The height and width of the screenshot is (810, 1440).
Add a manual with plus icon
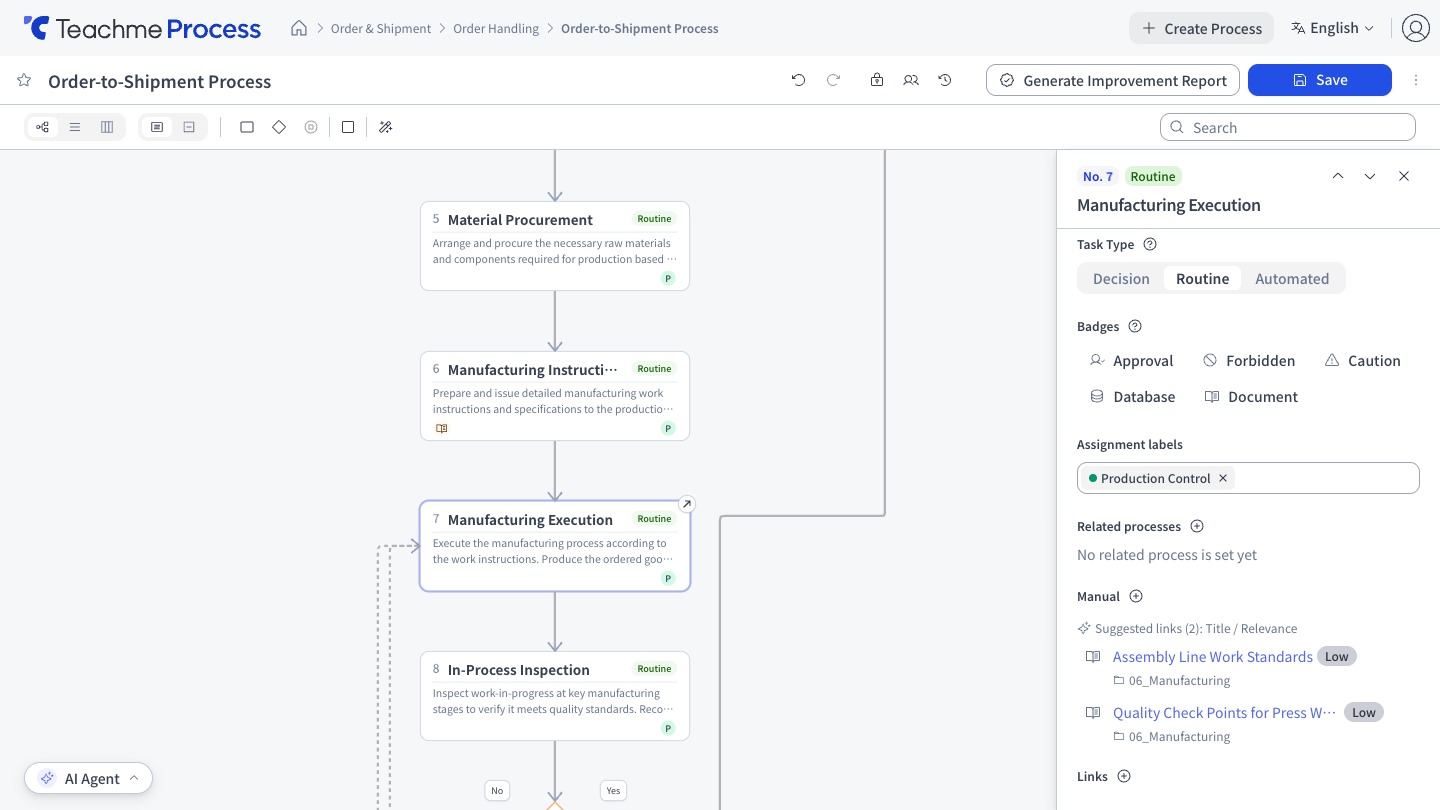pyautogui.click(x=1136, y=596)
